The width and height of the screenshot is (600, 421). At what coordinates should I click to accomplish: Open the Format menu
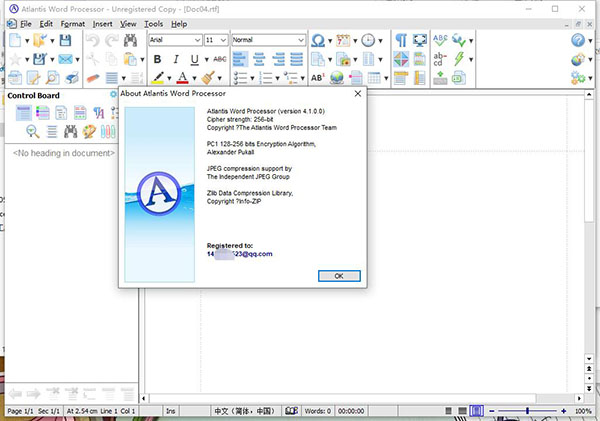(73, 24)
